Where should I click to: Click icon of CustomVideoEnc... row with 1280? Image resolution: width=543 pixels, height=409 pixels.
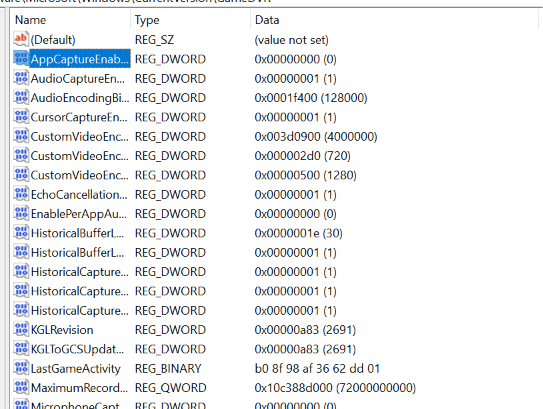coord(21,175)
